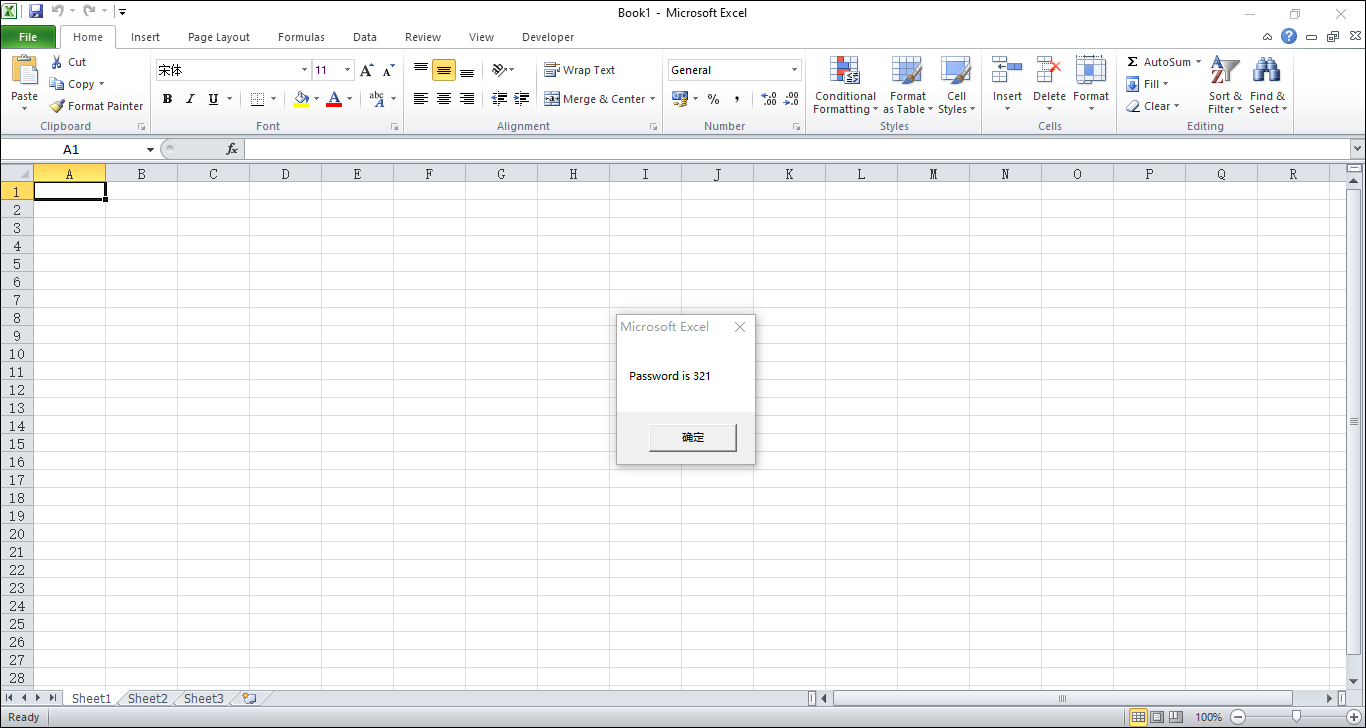Switch to the Insert tab
Image resolution: width=1366 pixels, height=728 pixels.
coord(145,37)
